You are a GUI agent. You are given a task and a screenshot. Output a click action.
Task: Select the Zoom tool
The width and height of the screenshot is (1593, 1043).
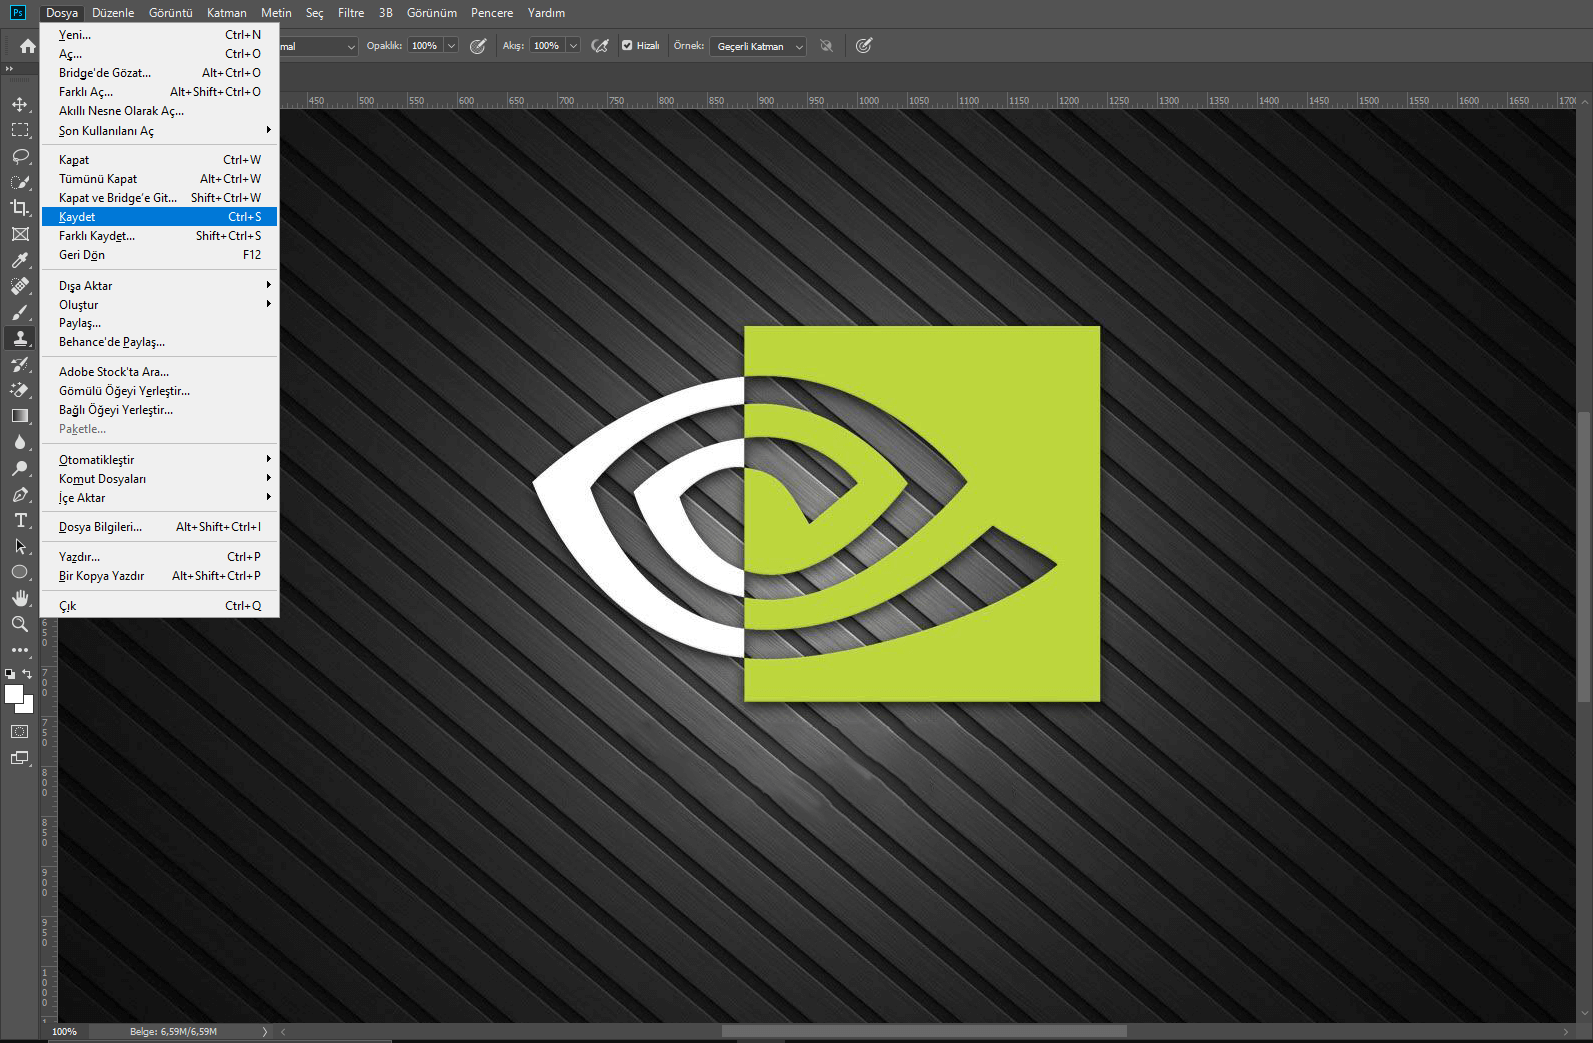[x=20, y=624]
